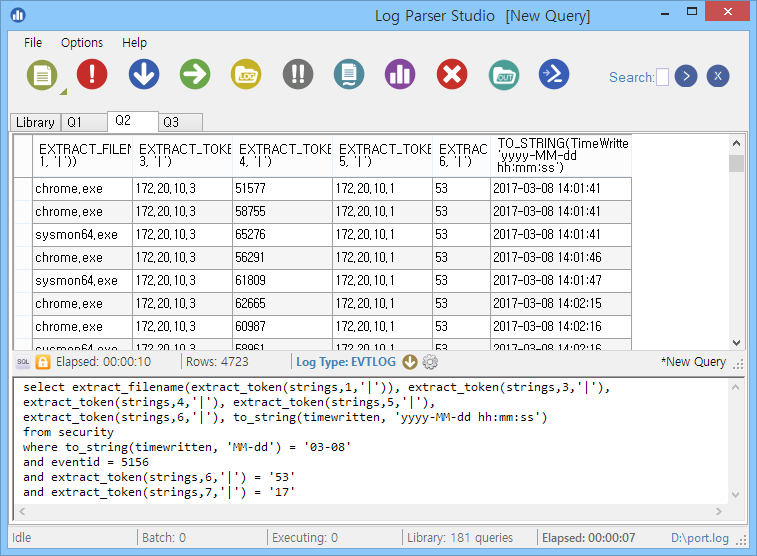757x556 pixels.
Task: Sort by the TO_STRING(TimeWritten) column header
Action: click(x=561, y=155)
